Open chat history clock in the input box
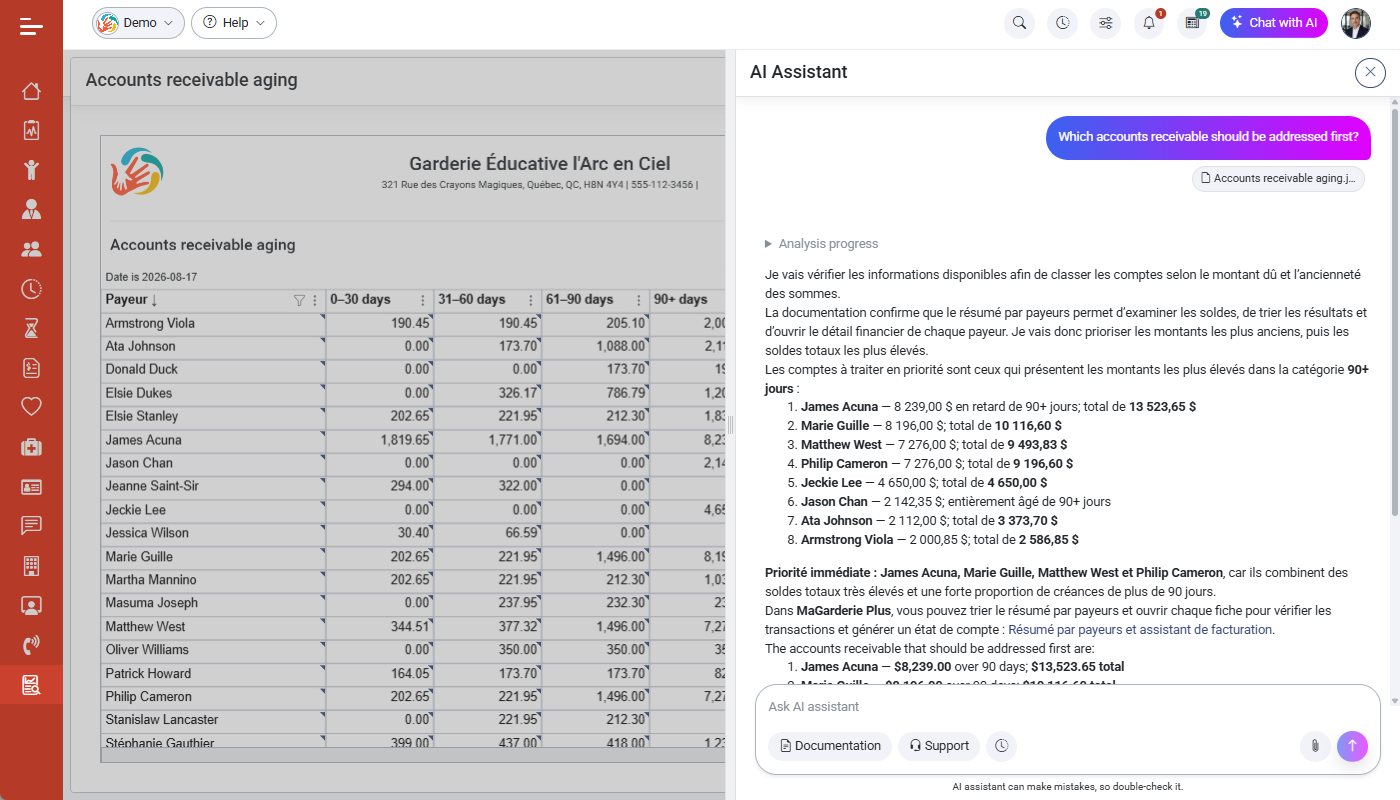The width and height of the screenshot is (1400, 800). coord(1001,746)
